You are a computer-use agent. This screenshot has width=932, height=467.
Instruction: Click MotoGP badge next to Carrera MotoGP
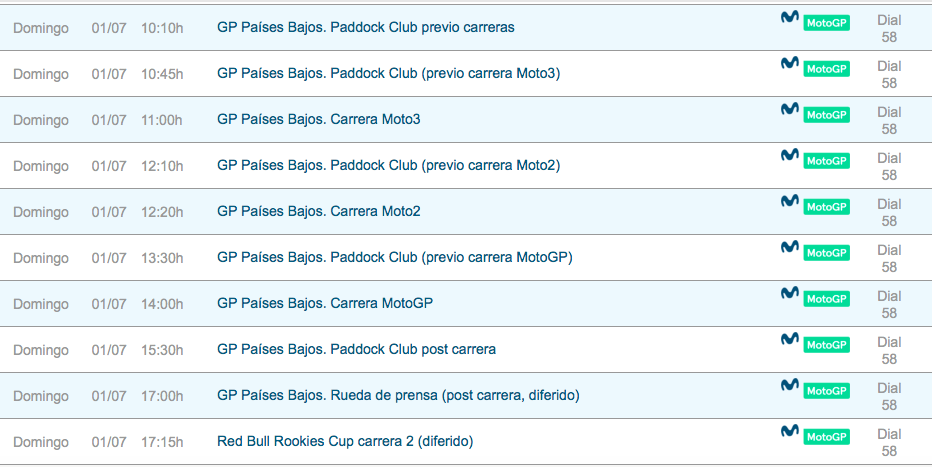tap(826, 299)
